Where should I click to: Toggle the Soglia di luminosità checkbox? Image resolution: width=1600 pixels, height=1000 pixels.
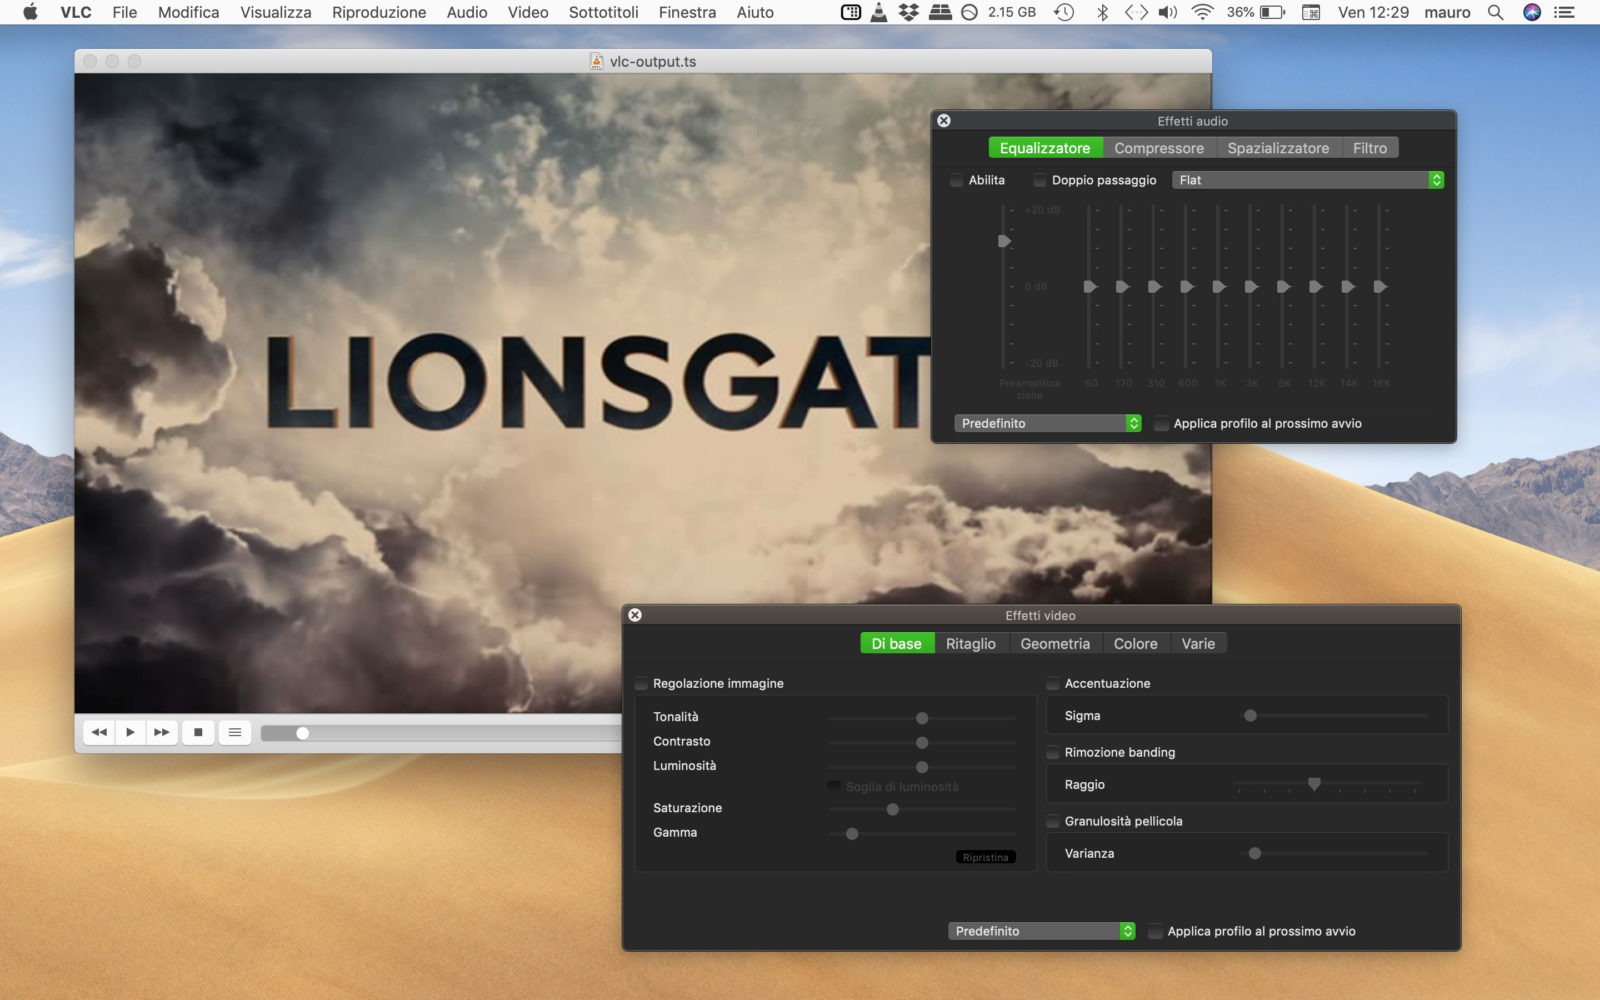coord(834,786)
